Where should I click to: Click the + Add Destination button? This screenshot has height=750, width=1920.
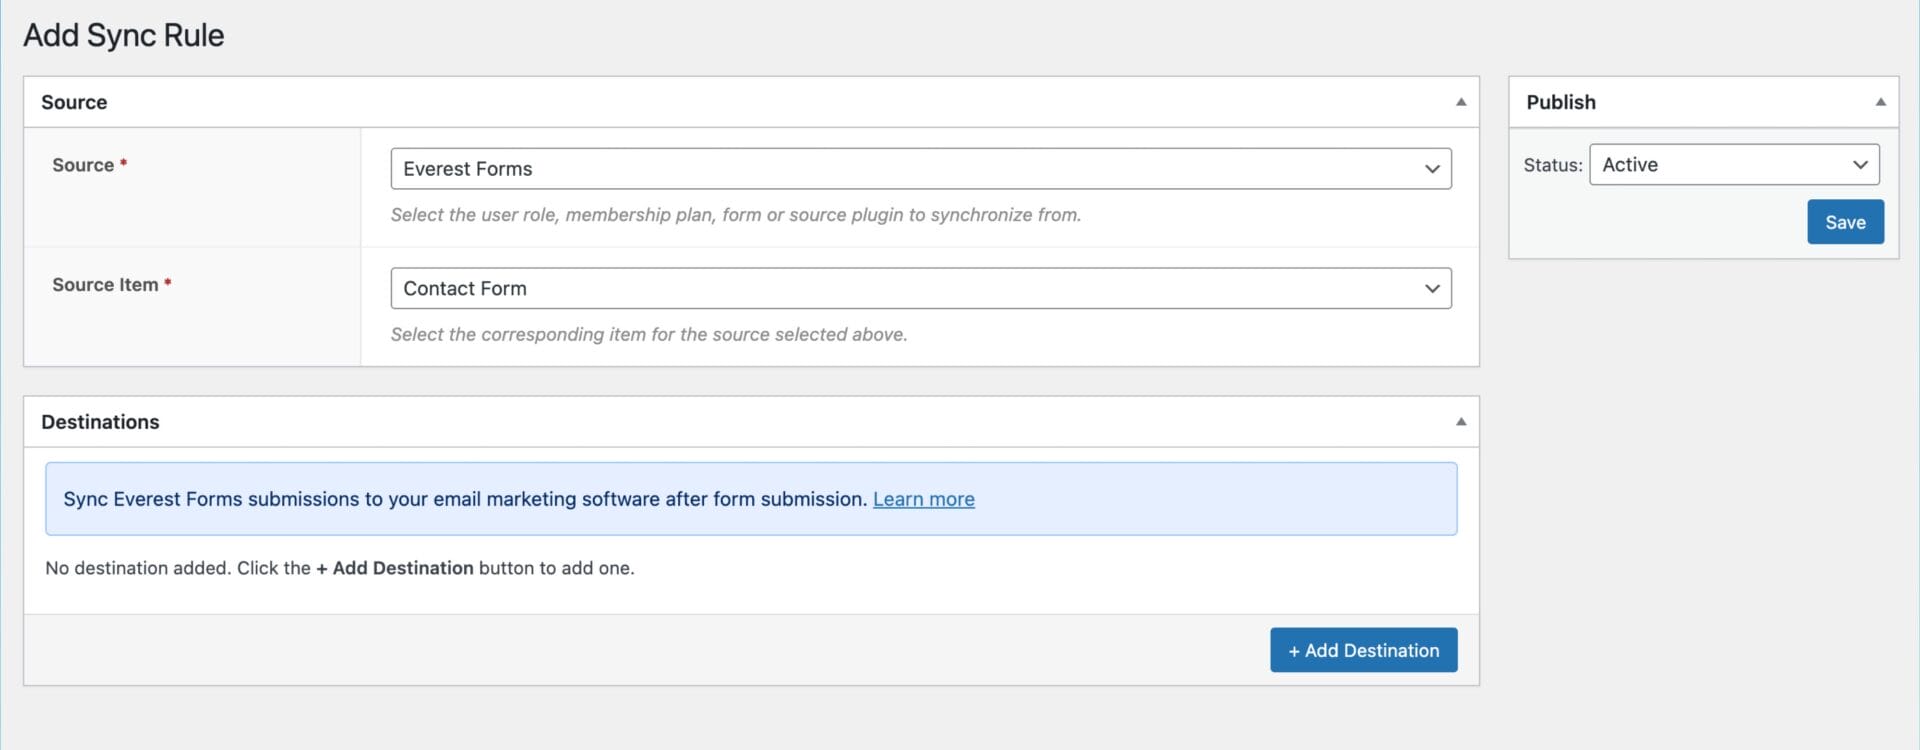[x=1363, y=650]
